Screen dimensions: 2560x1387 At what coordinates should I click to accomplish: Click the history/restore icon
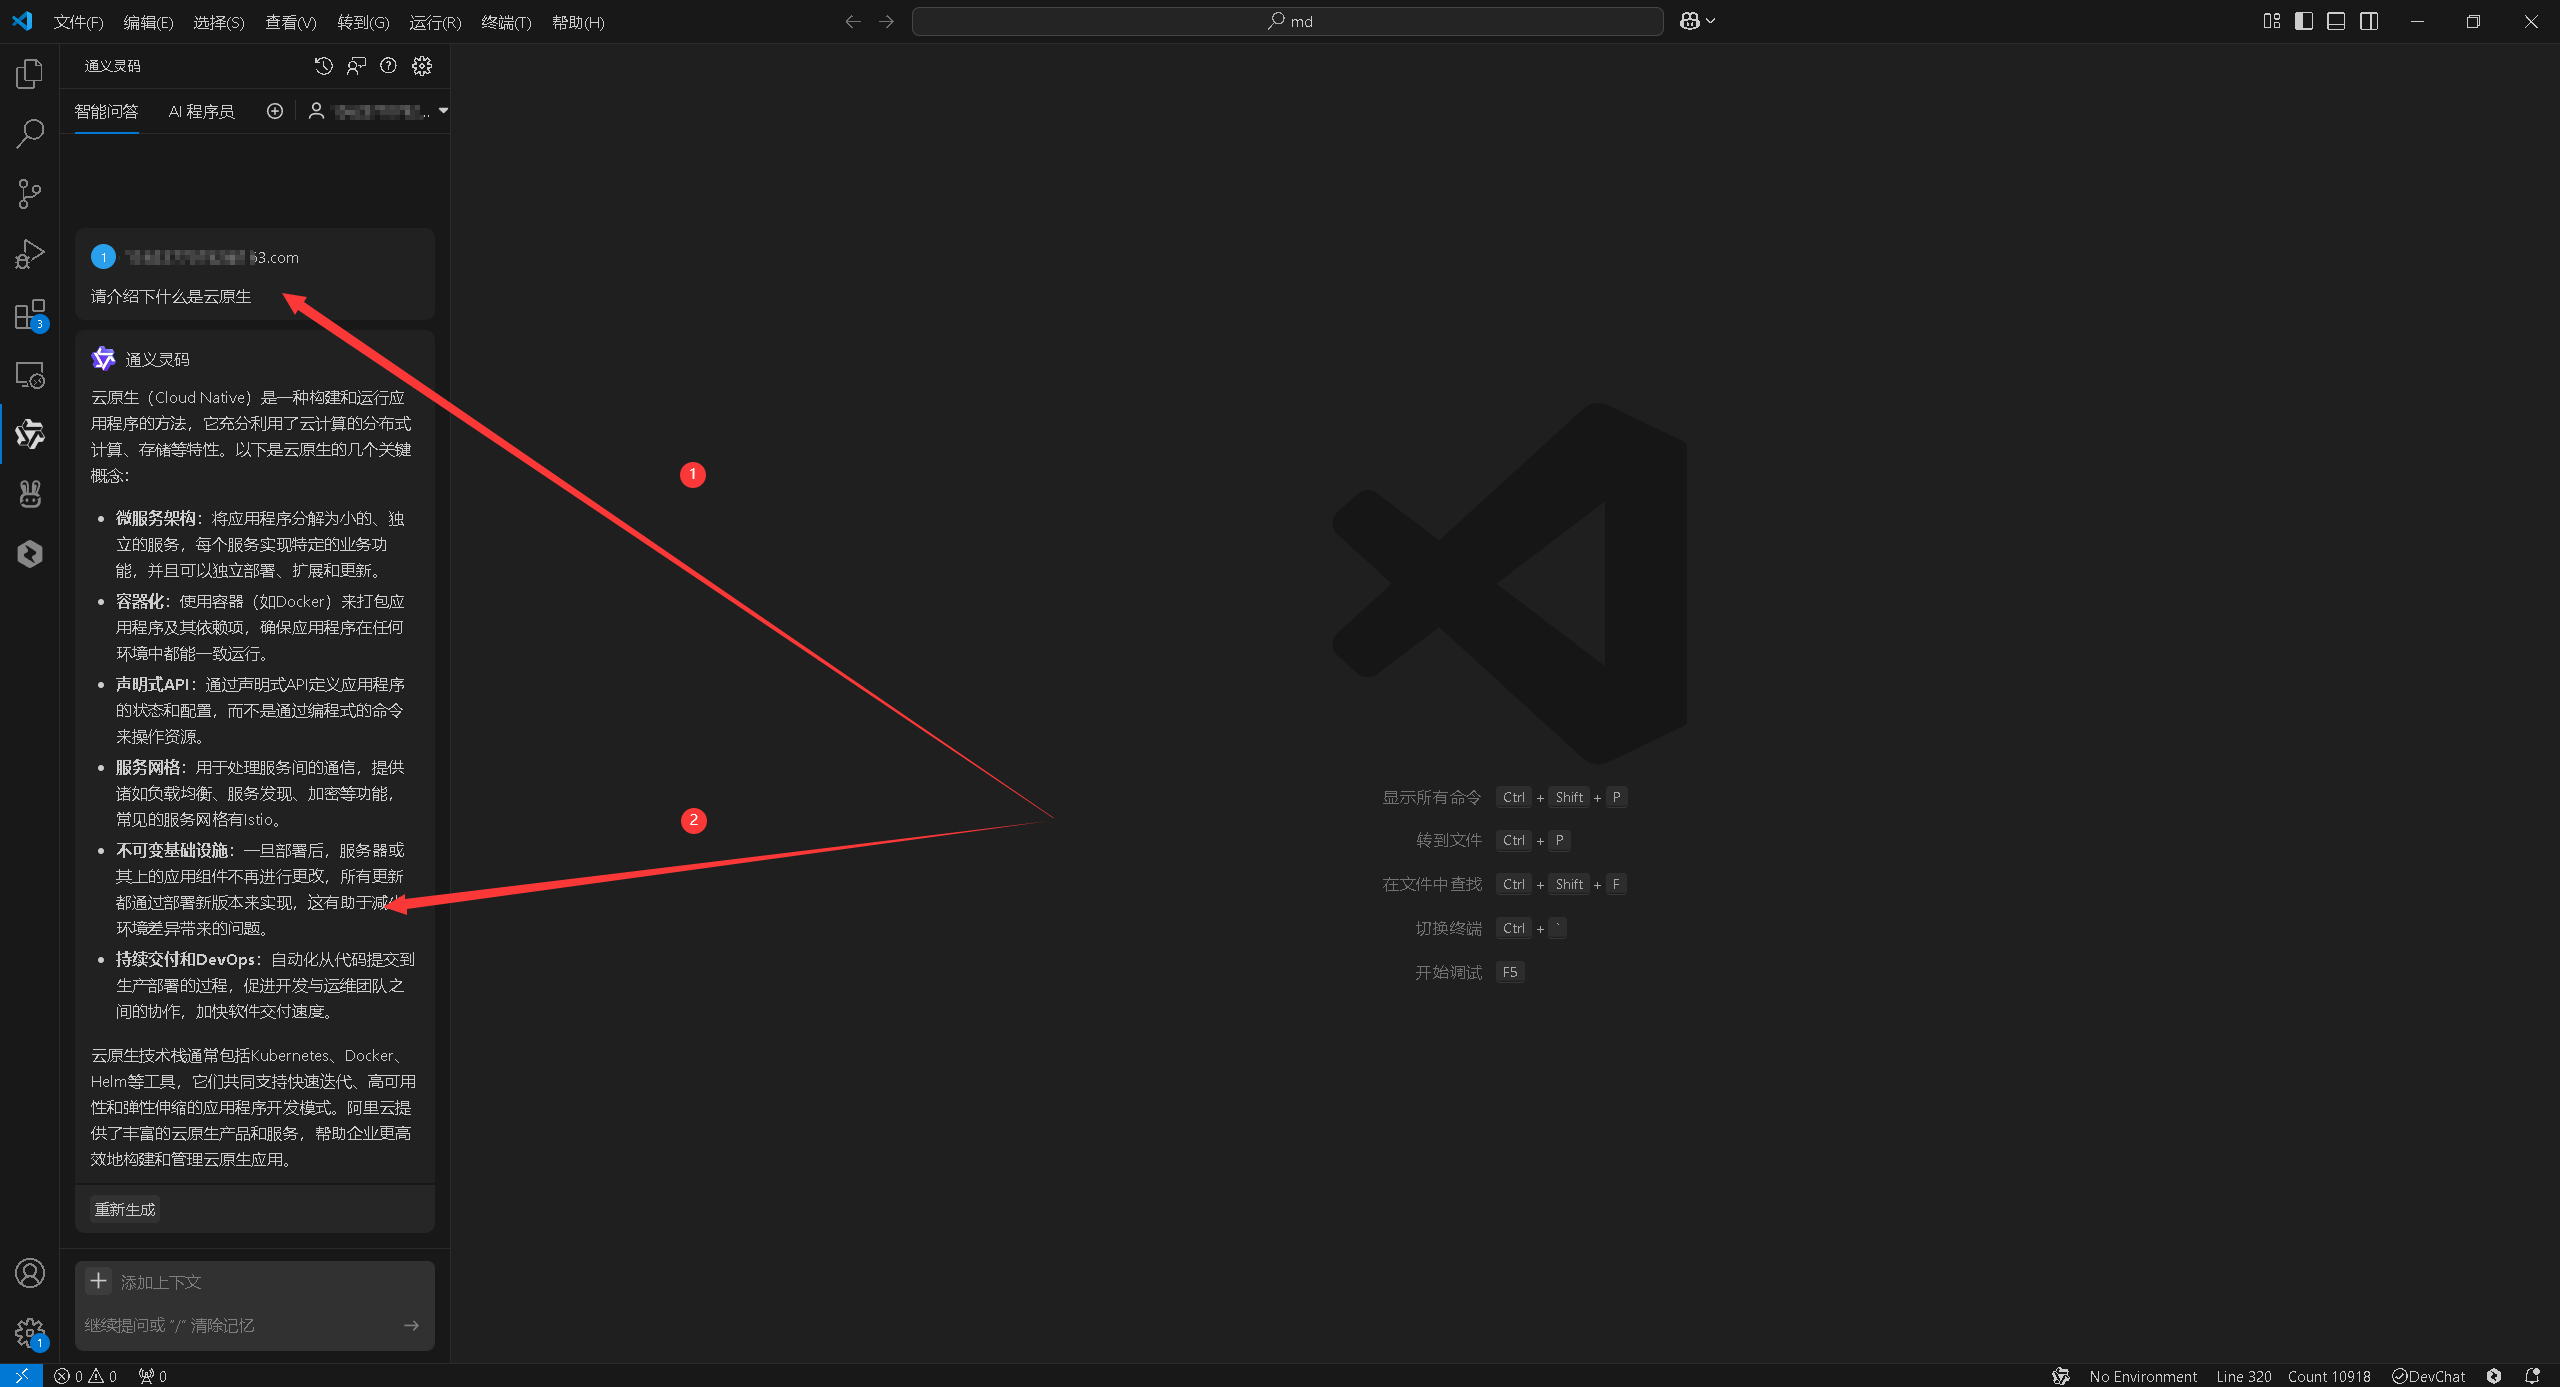(x=323, y=65)
